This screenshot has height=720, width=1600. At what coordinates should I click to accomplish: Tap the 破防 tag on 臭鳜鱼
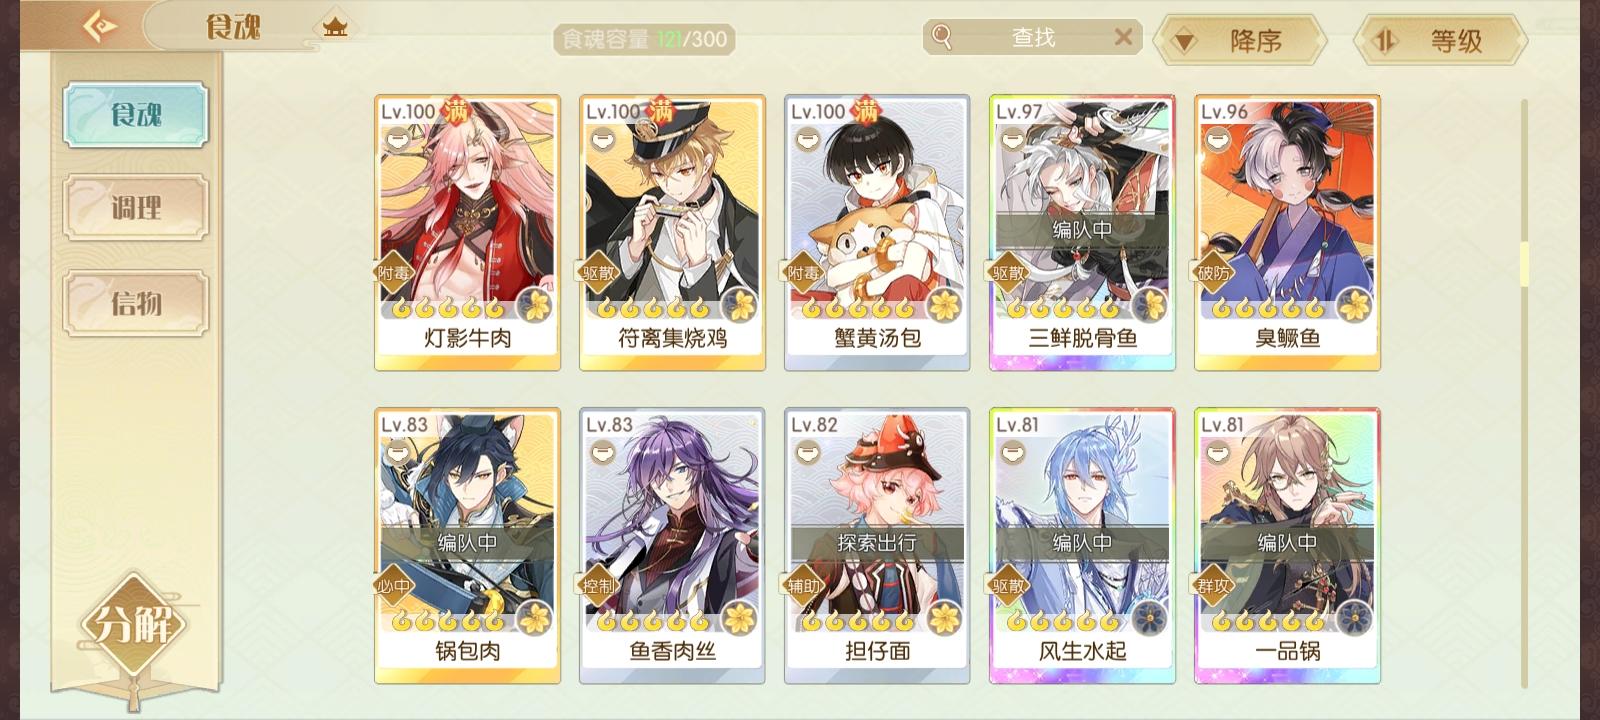pyautogui.click(x=1213, y=272)
